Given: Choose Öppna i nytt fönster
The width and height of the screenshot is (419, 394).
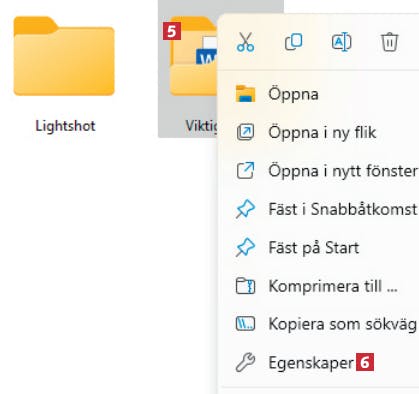Looking at the screenshot, I should click(318, 171).
